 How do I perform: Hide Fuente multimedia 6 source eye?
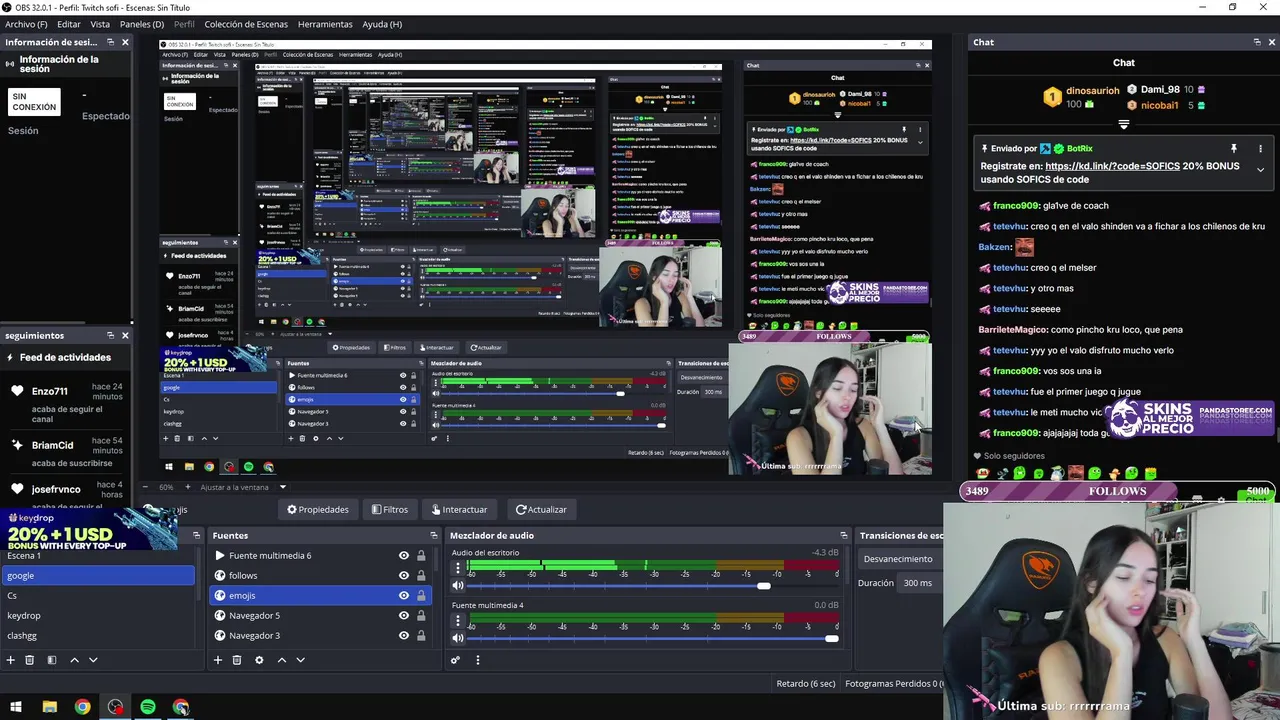tap(404, 556)
